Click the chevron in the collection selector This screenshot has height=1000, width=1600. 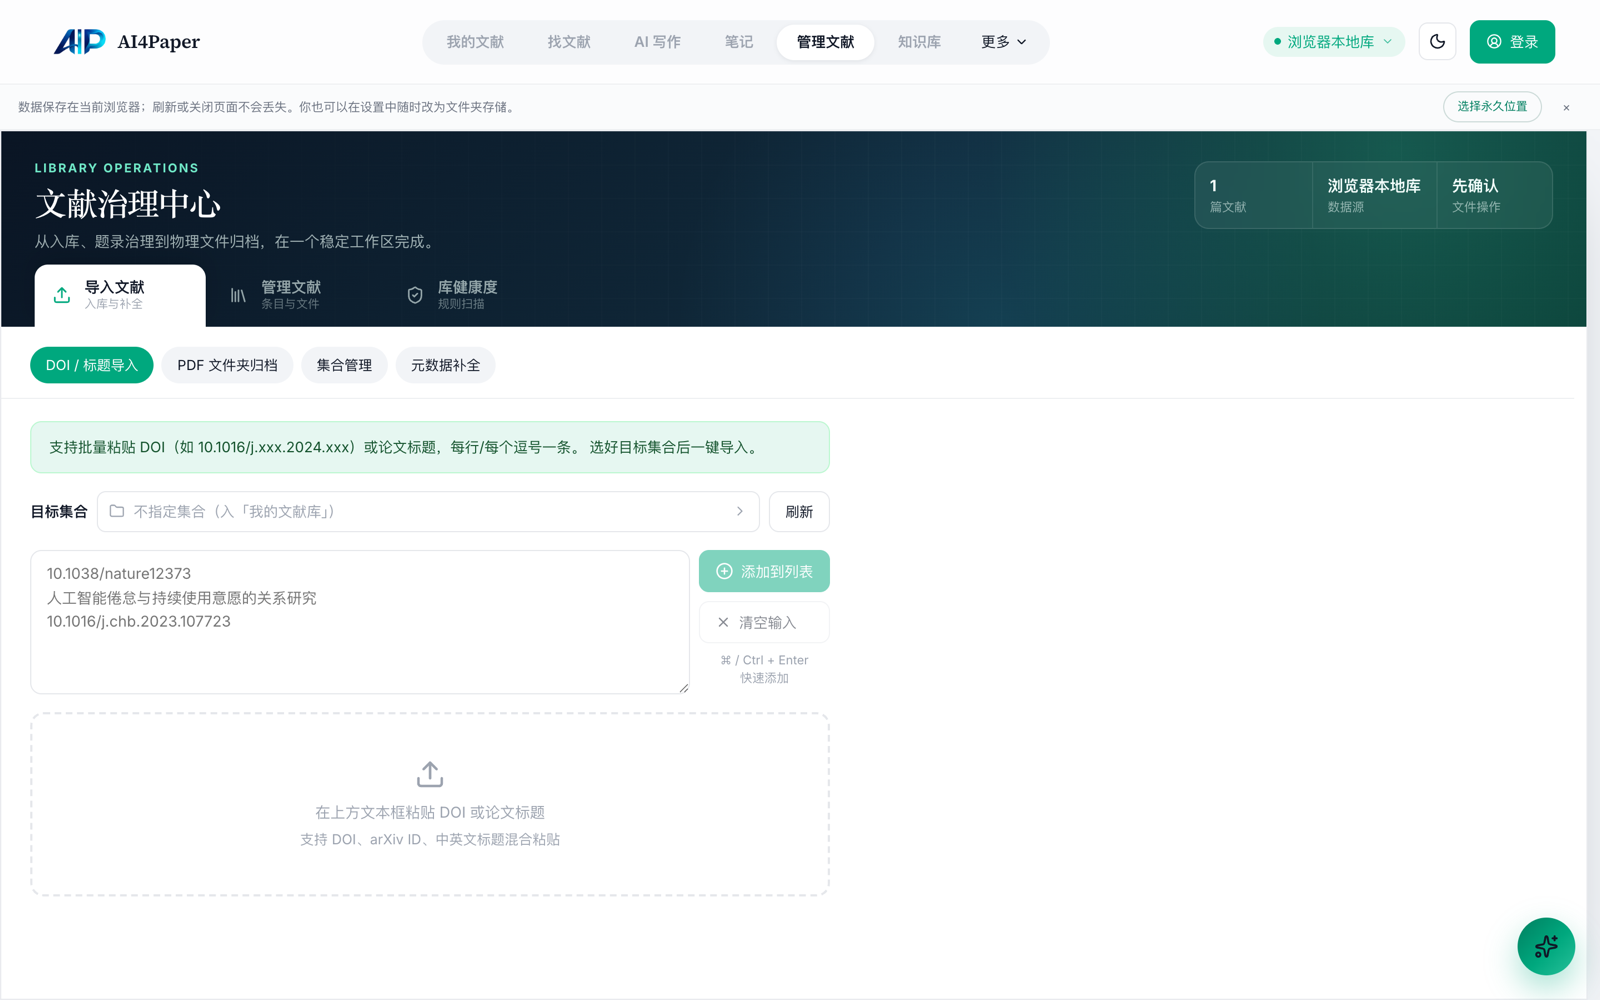pyautogui.click(x=740, y=511)
